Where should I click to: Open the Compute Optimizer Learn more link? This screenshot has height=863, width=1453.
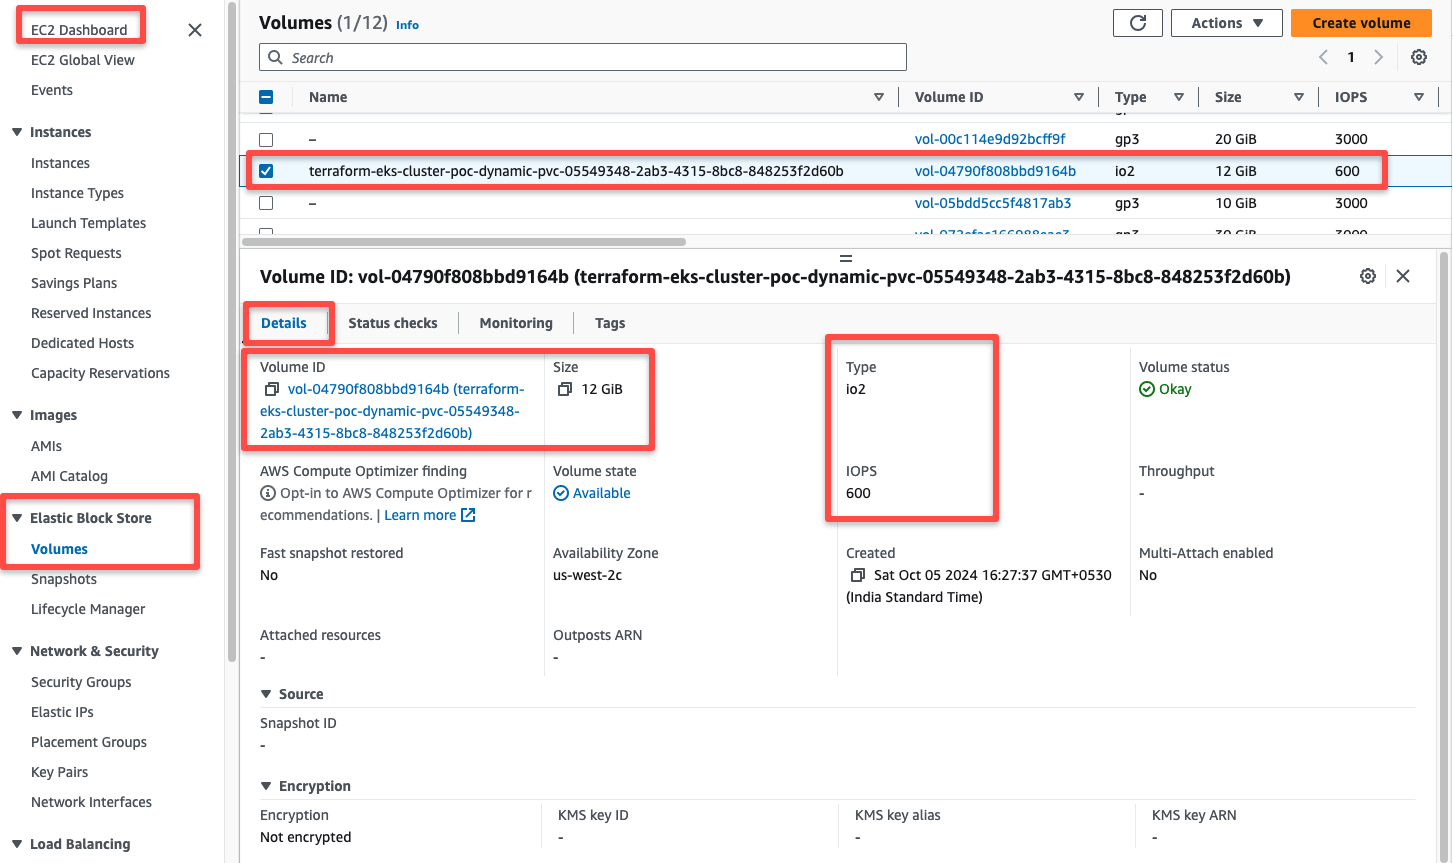point(421,515)
